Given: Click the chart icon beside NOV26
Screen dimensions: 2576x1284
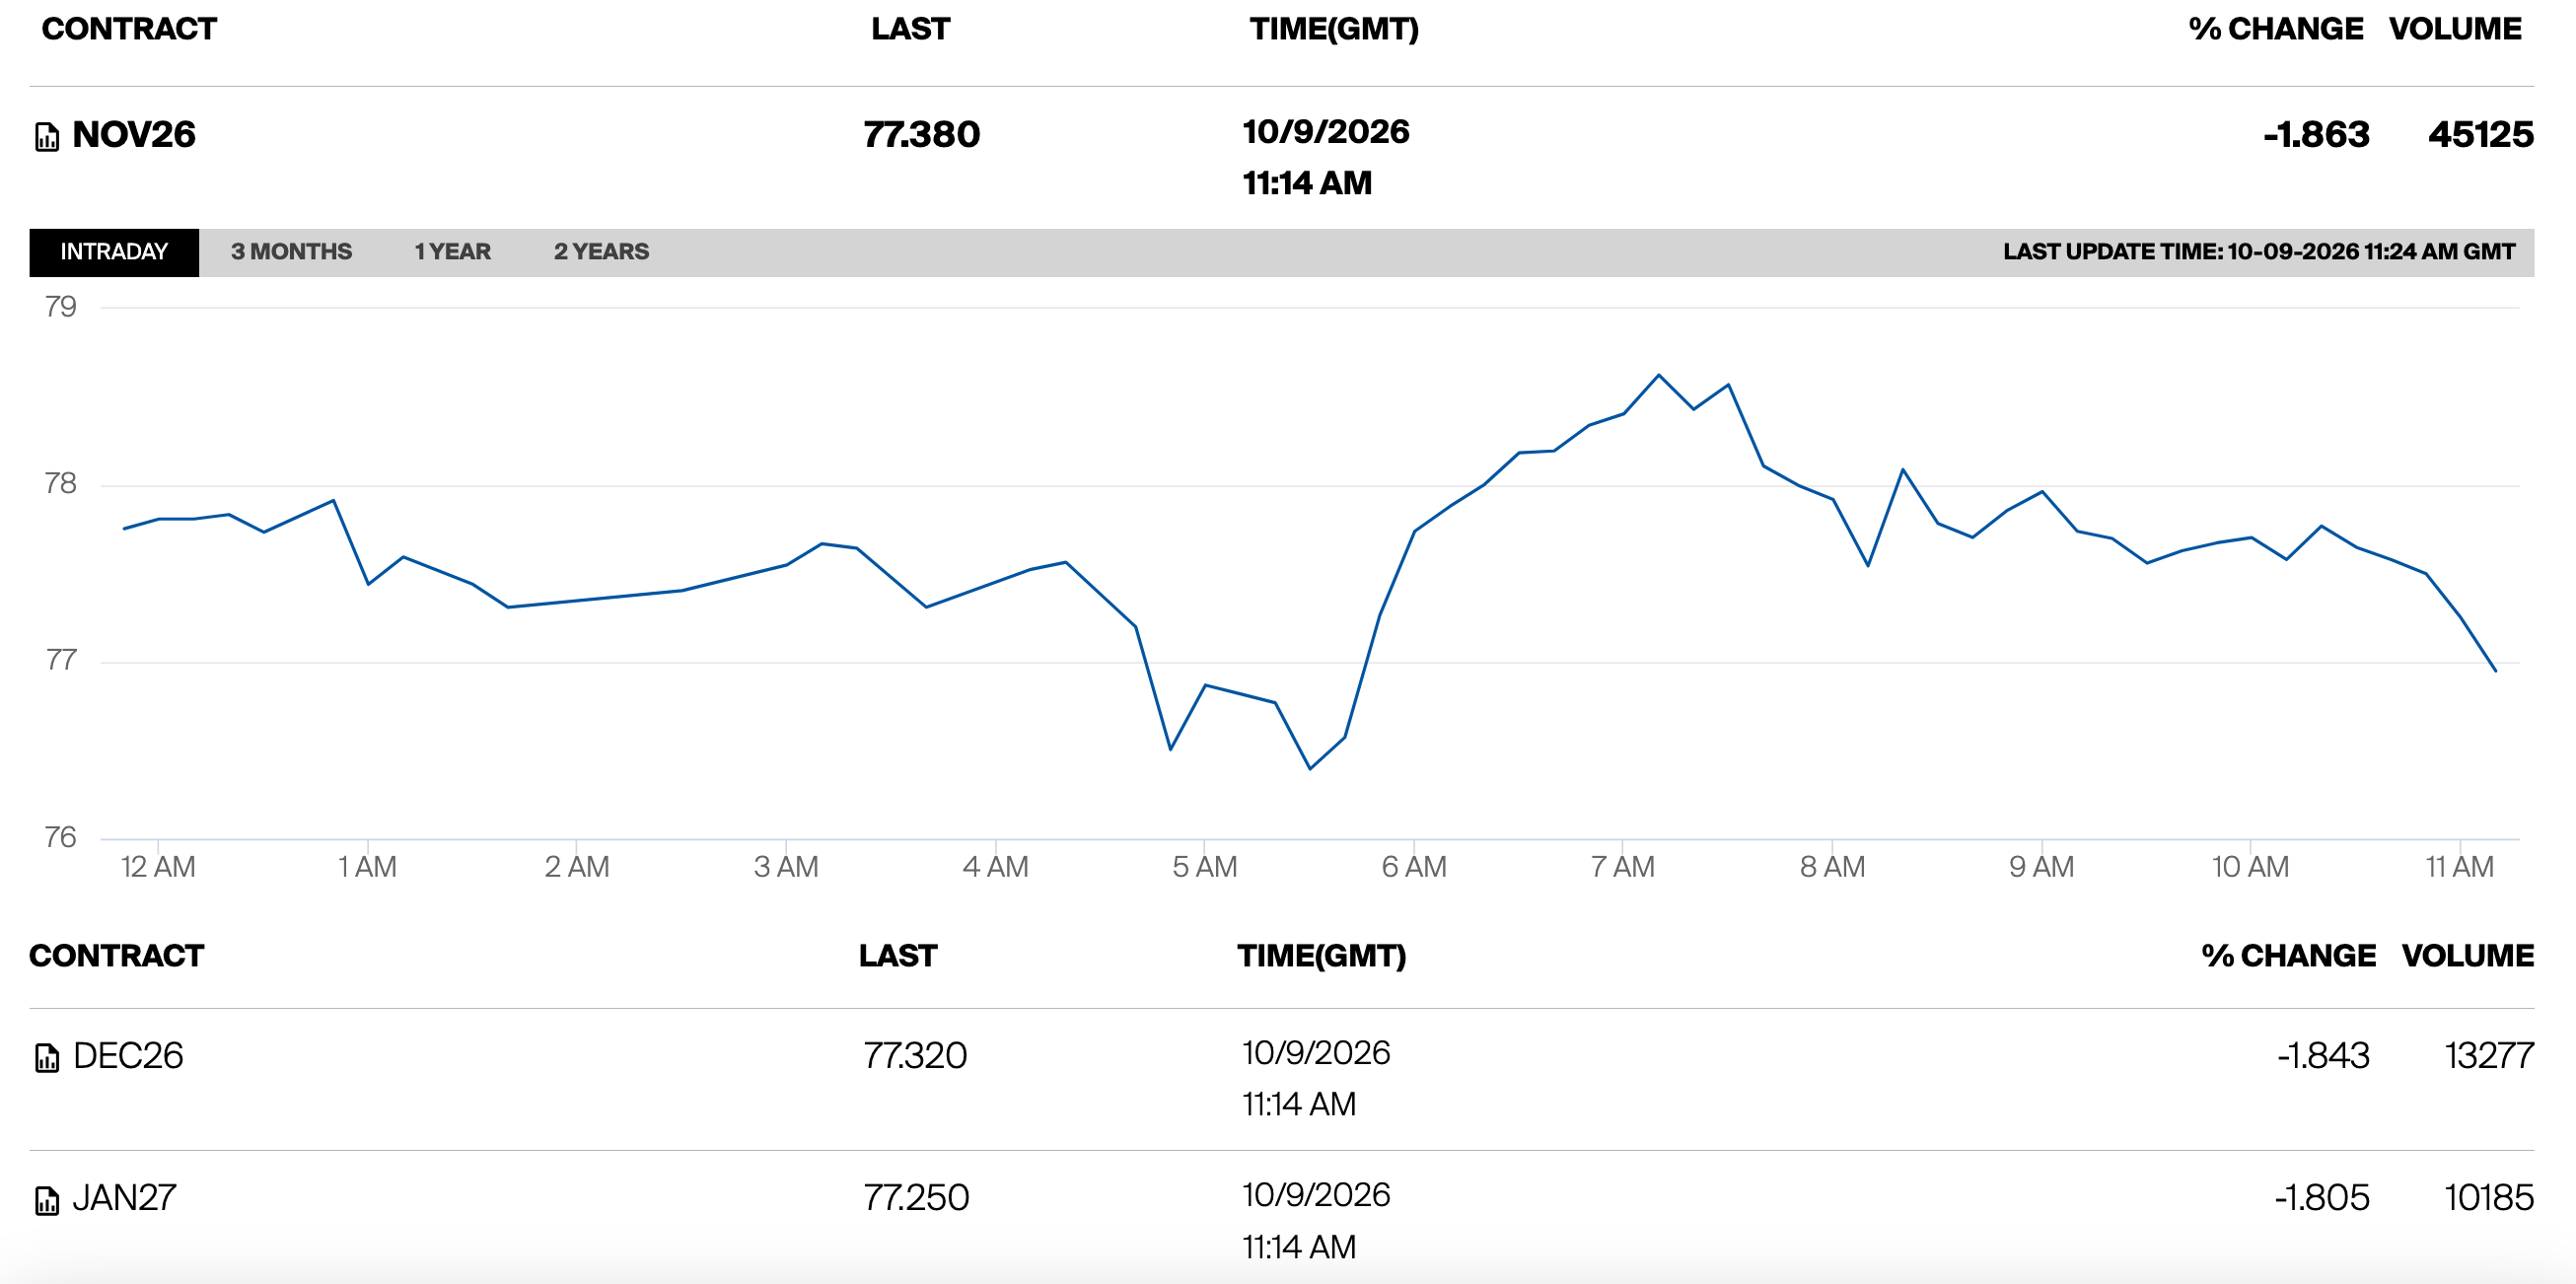Looking at the screenshot, I should tap(47, 136).
